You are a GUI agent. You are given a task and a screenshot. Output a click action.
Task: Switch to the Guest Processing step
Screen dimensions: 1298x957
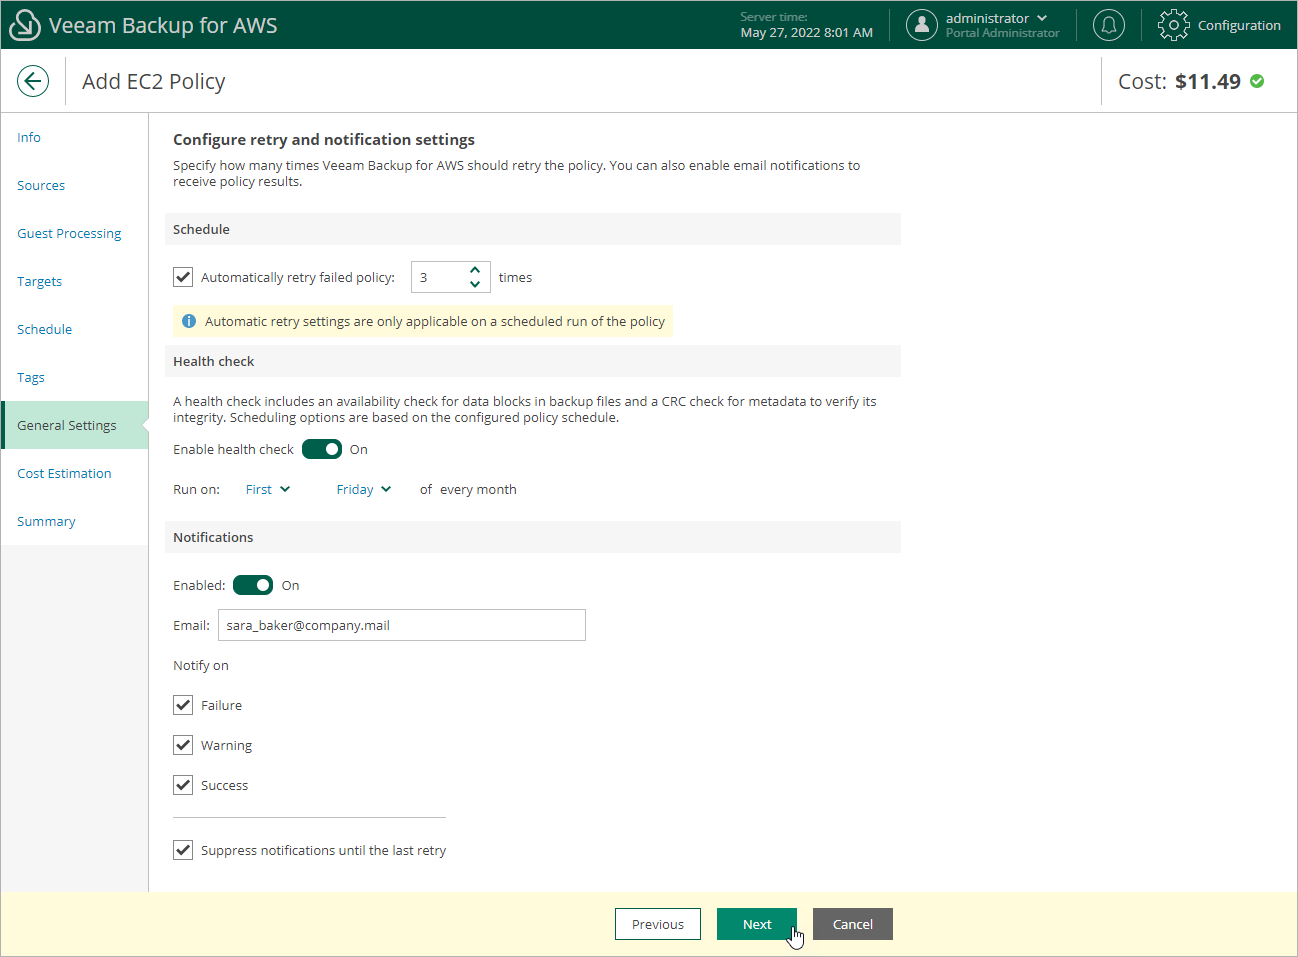[x=68, y=233]
